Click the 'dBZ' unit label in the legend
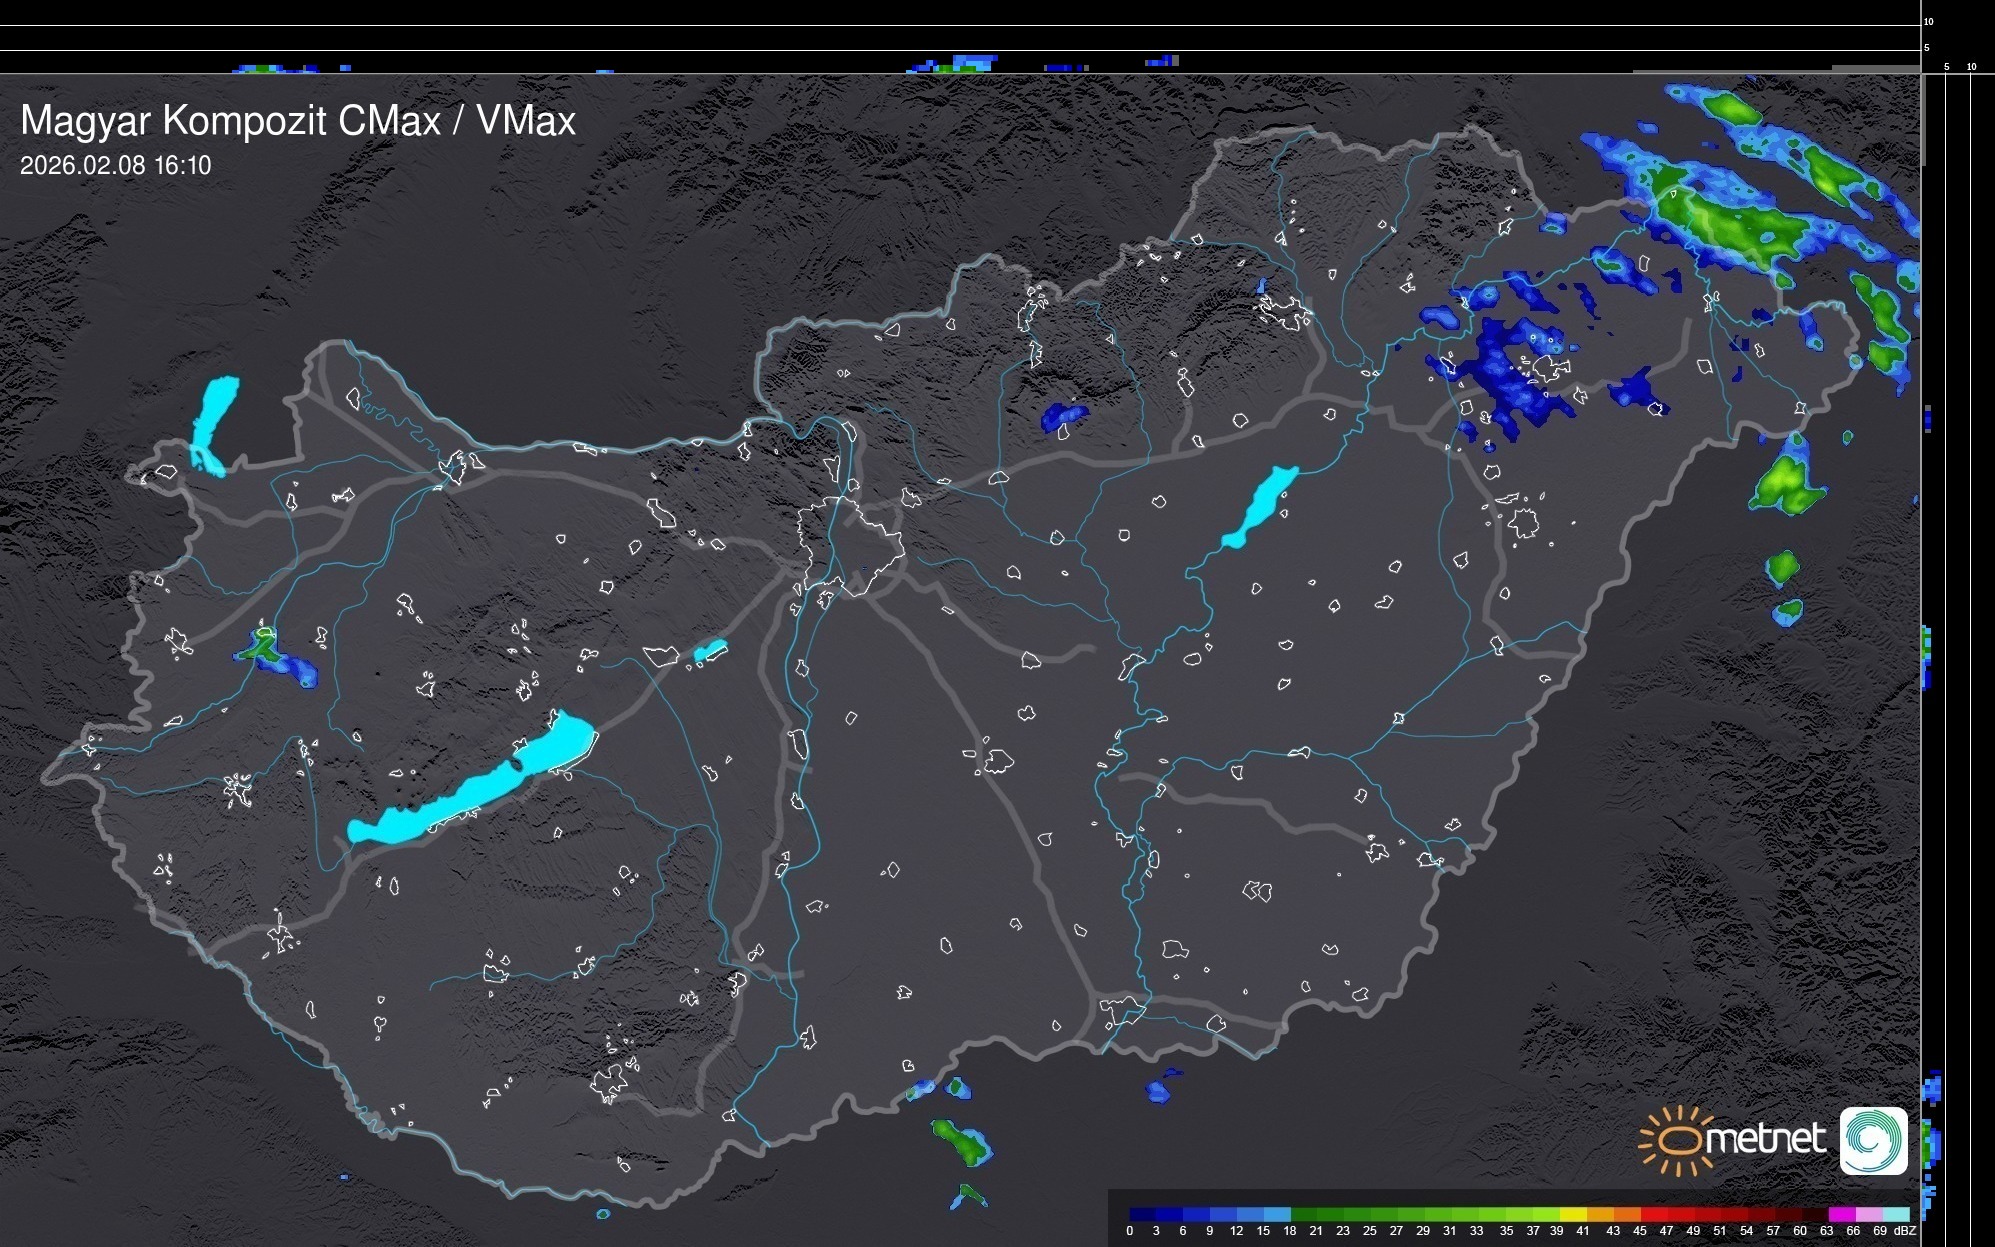This screenshot has height=1247, width=1995. pyautogui.click(x=1905, y=1231)
